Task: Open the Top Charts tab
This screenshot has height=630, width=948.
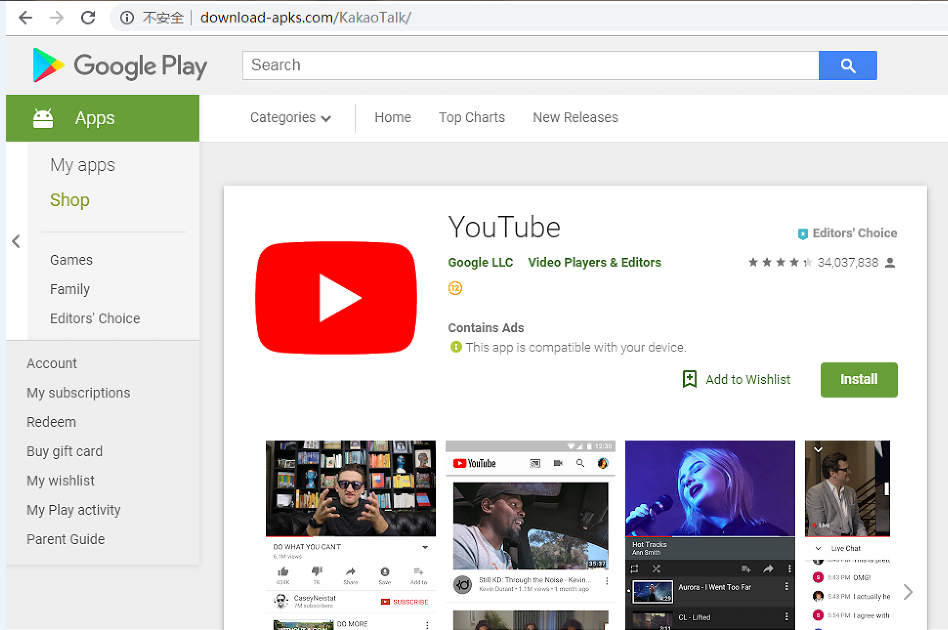Action: [472, 117]
